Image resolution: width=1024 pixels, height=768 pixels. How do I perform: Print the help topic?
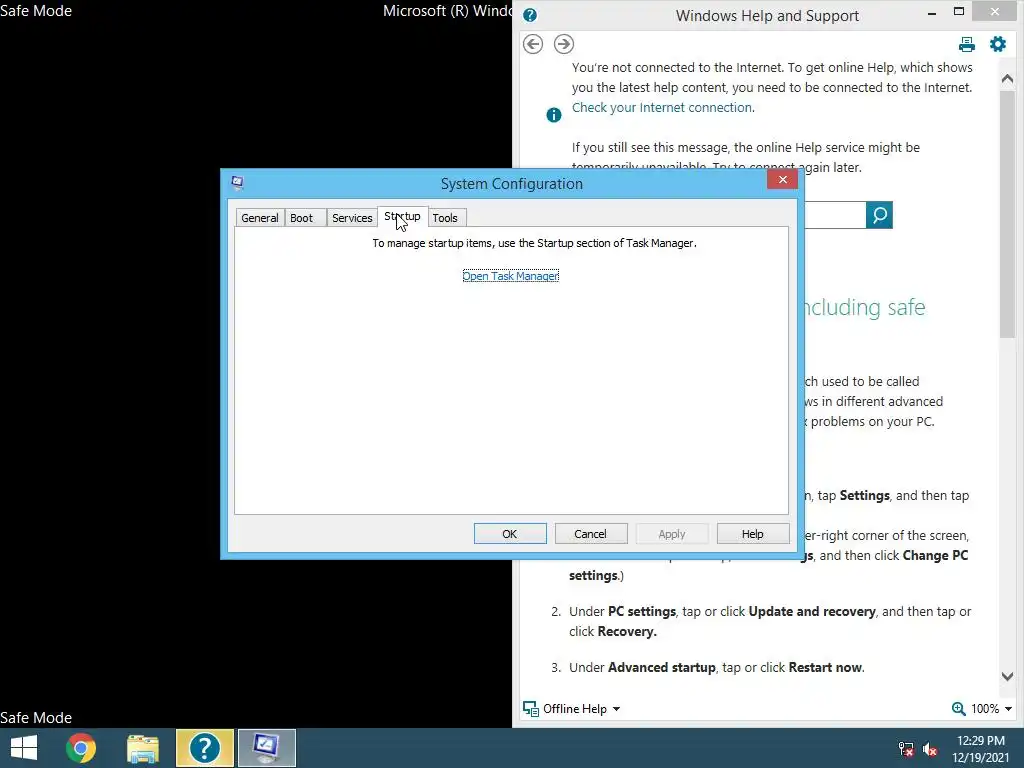click(967, 44)
